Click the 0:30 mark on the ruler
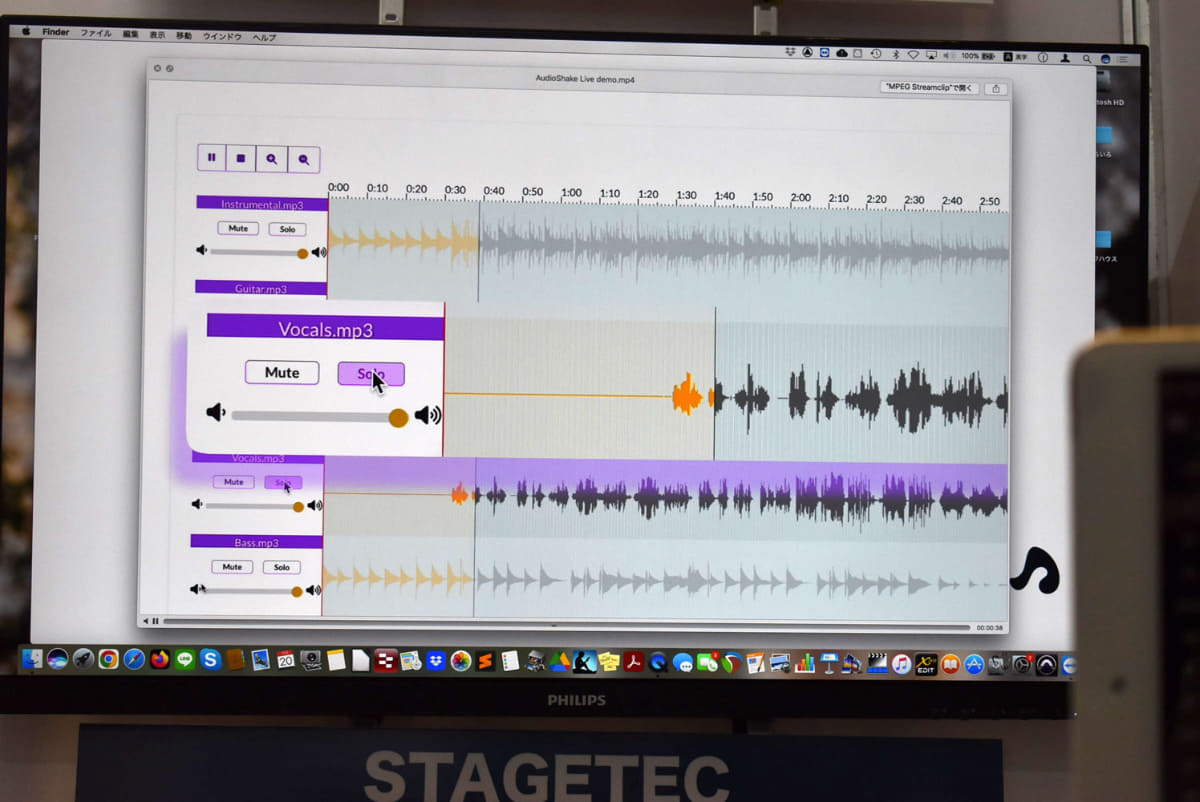This screenshot has height=802, width=1200. (x=455, y=190)
